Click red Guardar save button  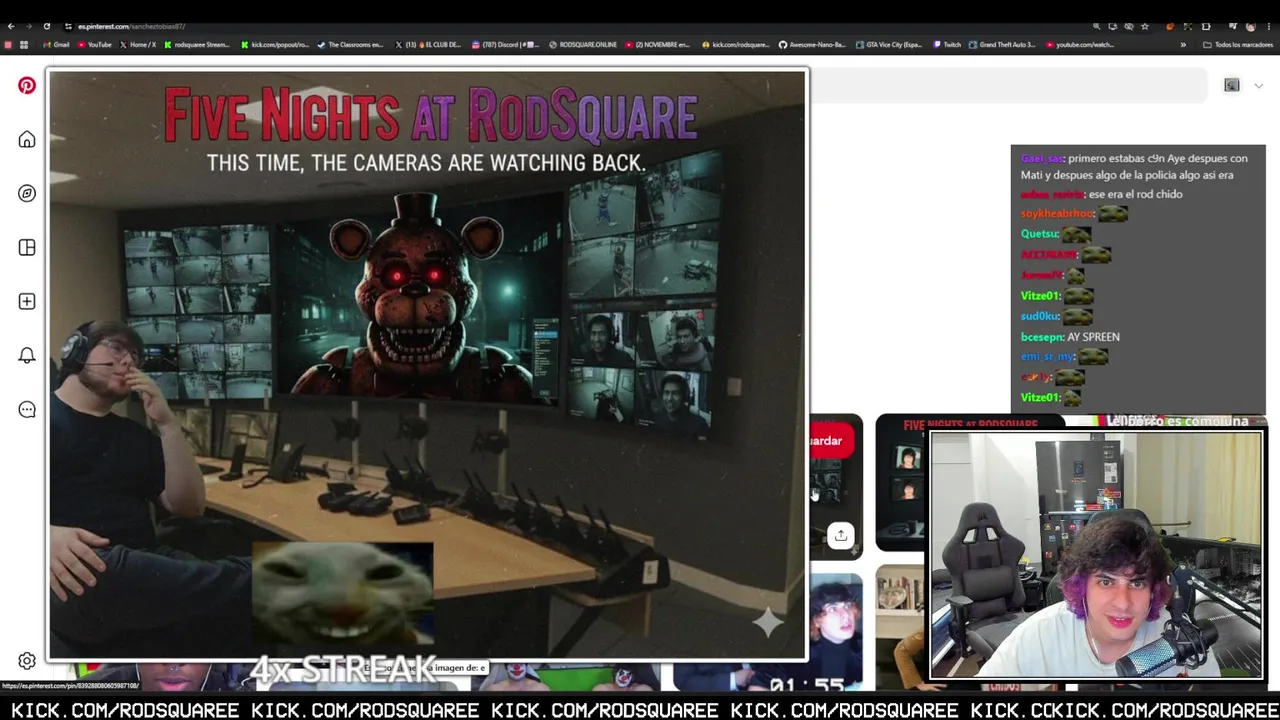(832, 441)
